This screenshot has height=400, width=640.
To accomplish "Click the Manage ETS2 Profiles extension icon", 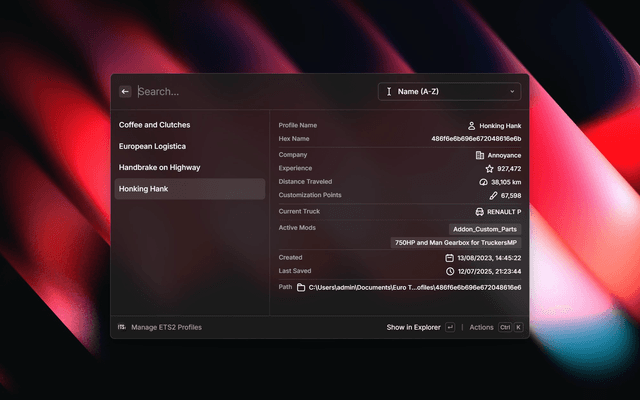I will pos(122,327).
